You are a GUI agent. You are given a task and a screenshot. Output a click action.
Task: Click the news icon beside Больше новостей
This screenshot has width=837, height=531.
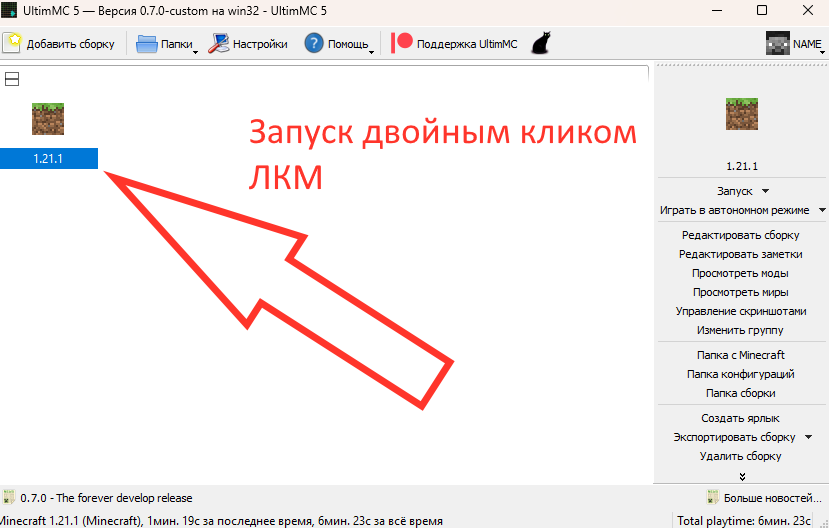(x=713, y=497)
